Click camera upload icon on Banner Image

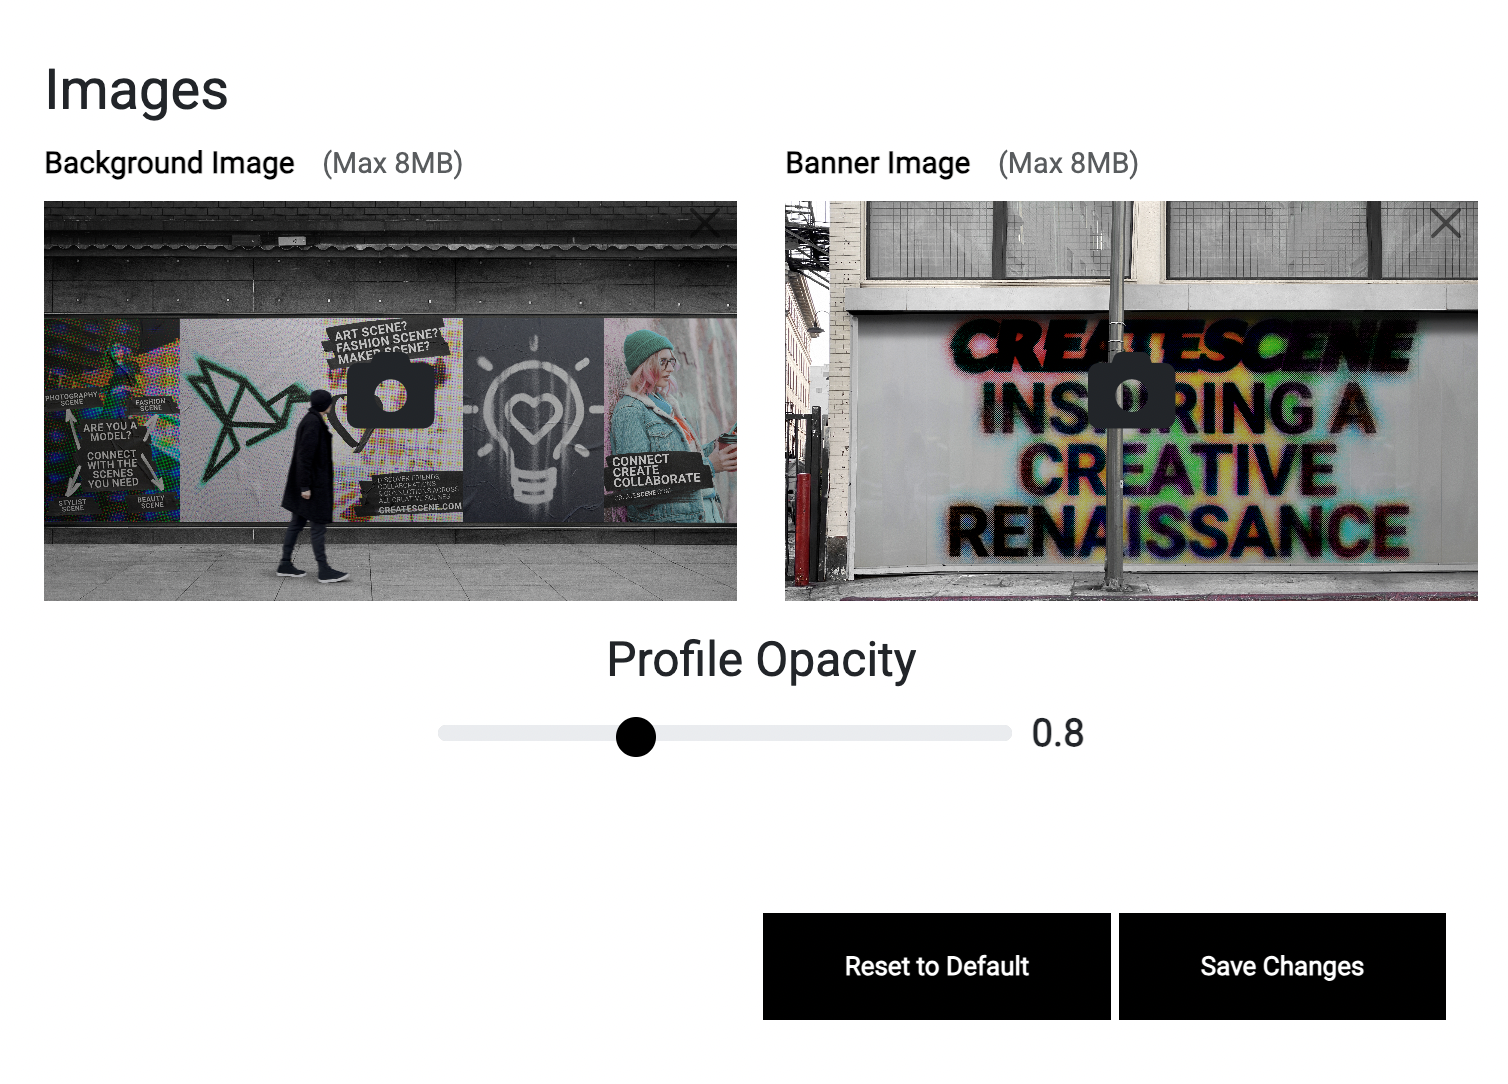[x=1131, y=393]
